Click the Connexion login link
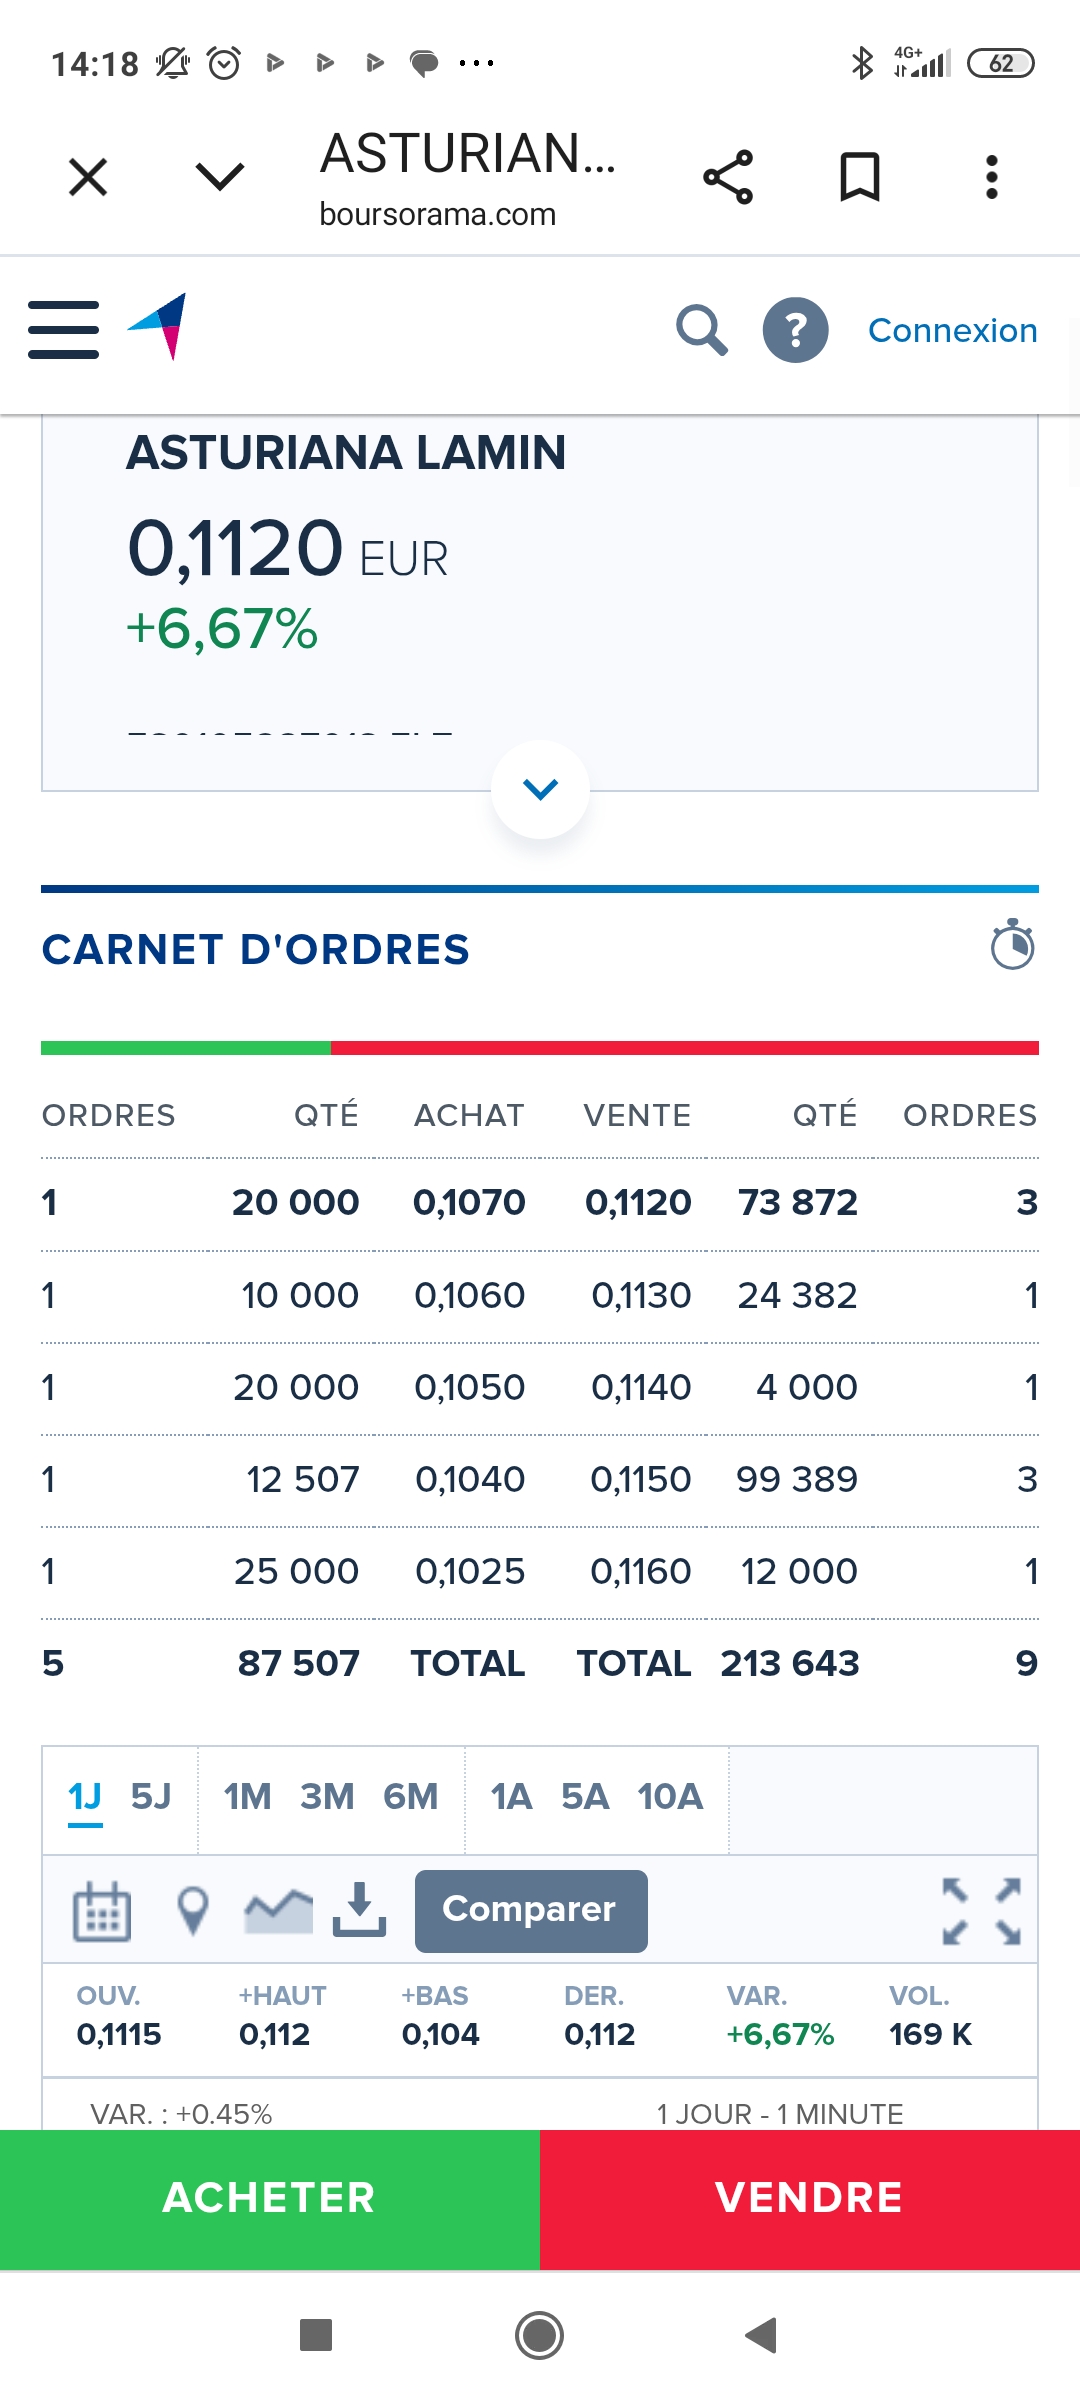This screenshot has height=2400, width=1080. coord(952,330)
